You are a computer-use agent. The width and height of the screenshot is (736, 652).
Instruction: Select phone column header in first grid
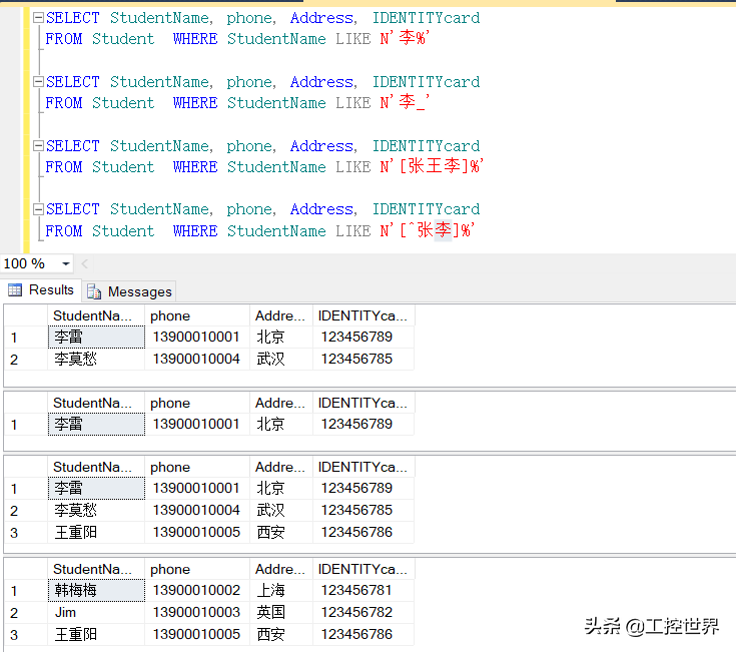click(197, 316)
